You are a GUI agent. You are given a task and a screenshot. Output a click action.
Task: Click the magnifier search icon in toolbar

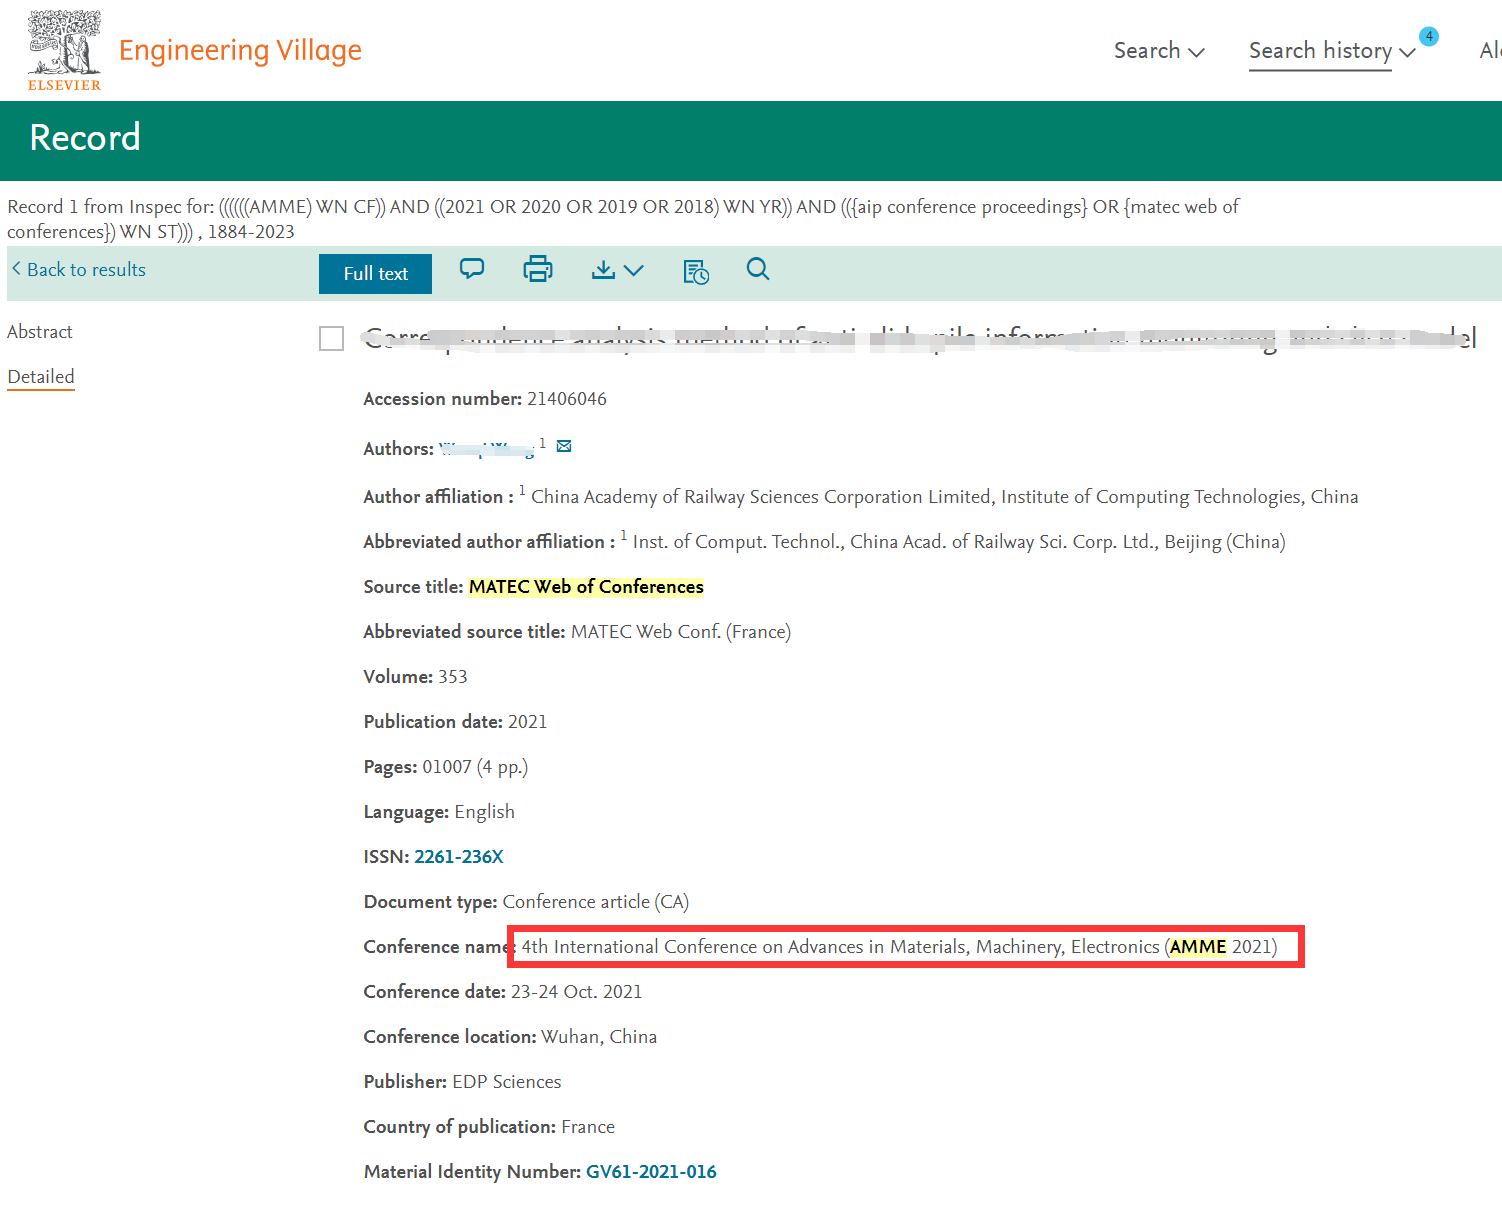point(758,269)
